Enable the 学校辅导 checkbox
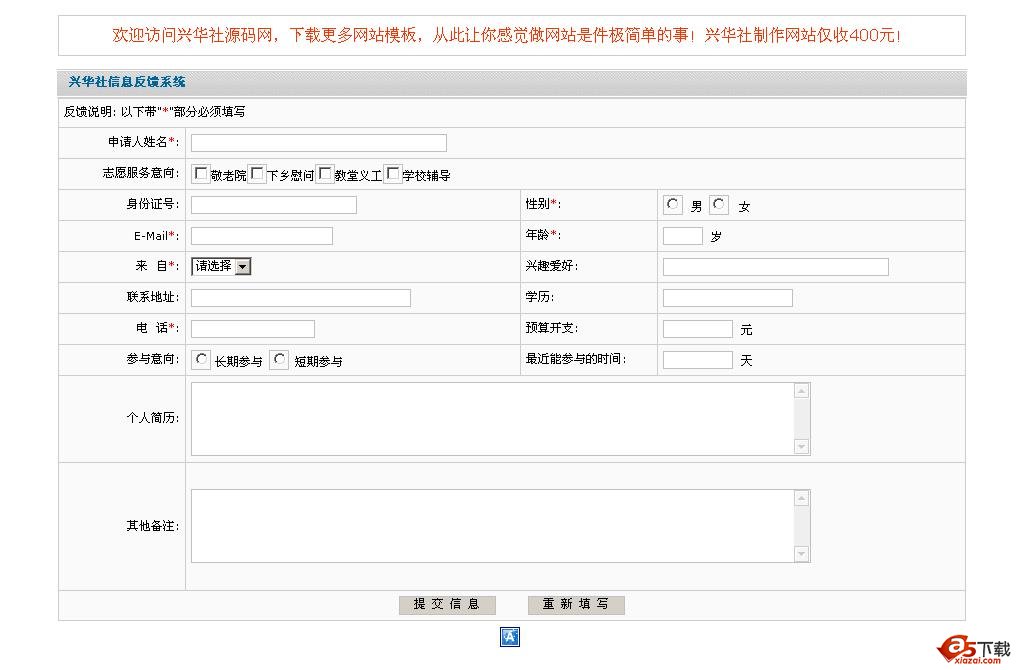1024x670 pixels. pyautogui.click(x=393, y=174)
